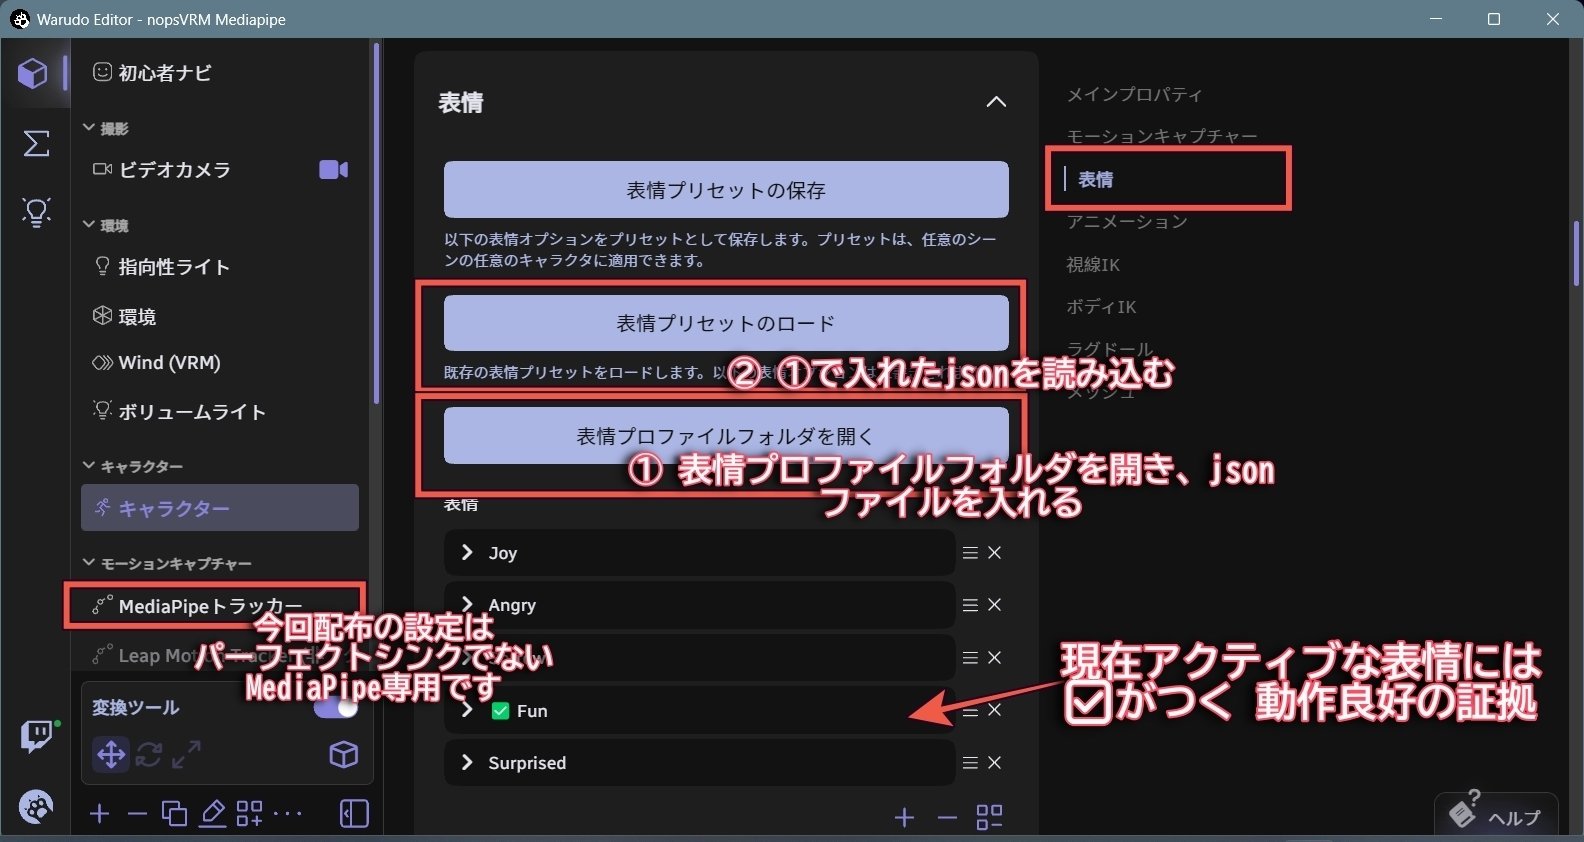Select the Assets cube icon in sidebar

33,73
